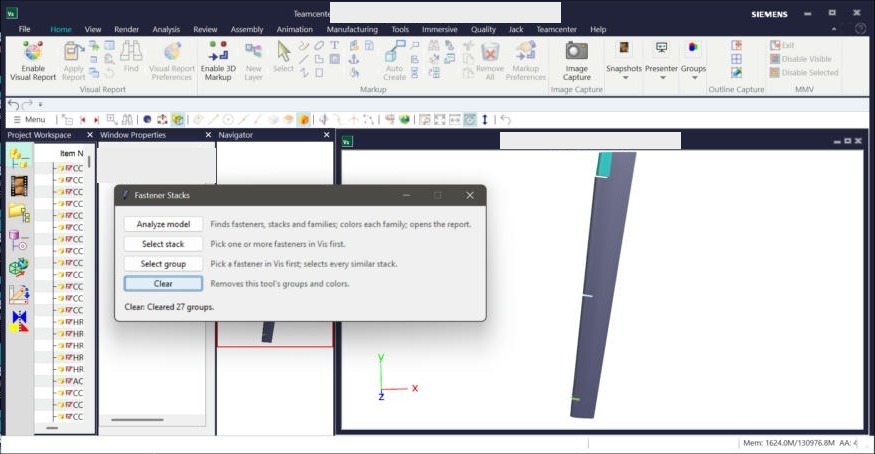Click horizontal scrollbar in Window Properties panel
This screenshot has width=875, height=454.
click(137, 419)
